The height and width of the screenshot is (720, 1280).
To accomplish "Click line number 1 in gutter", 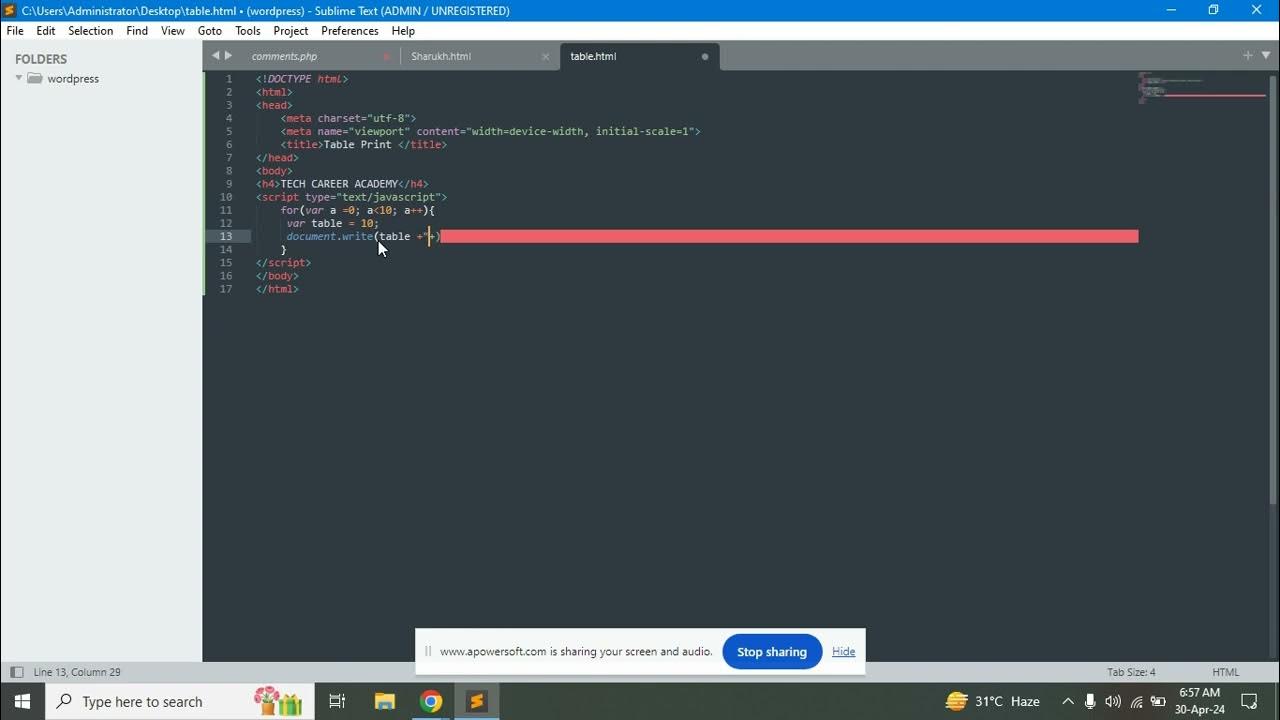I will coord(229,79).
